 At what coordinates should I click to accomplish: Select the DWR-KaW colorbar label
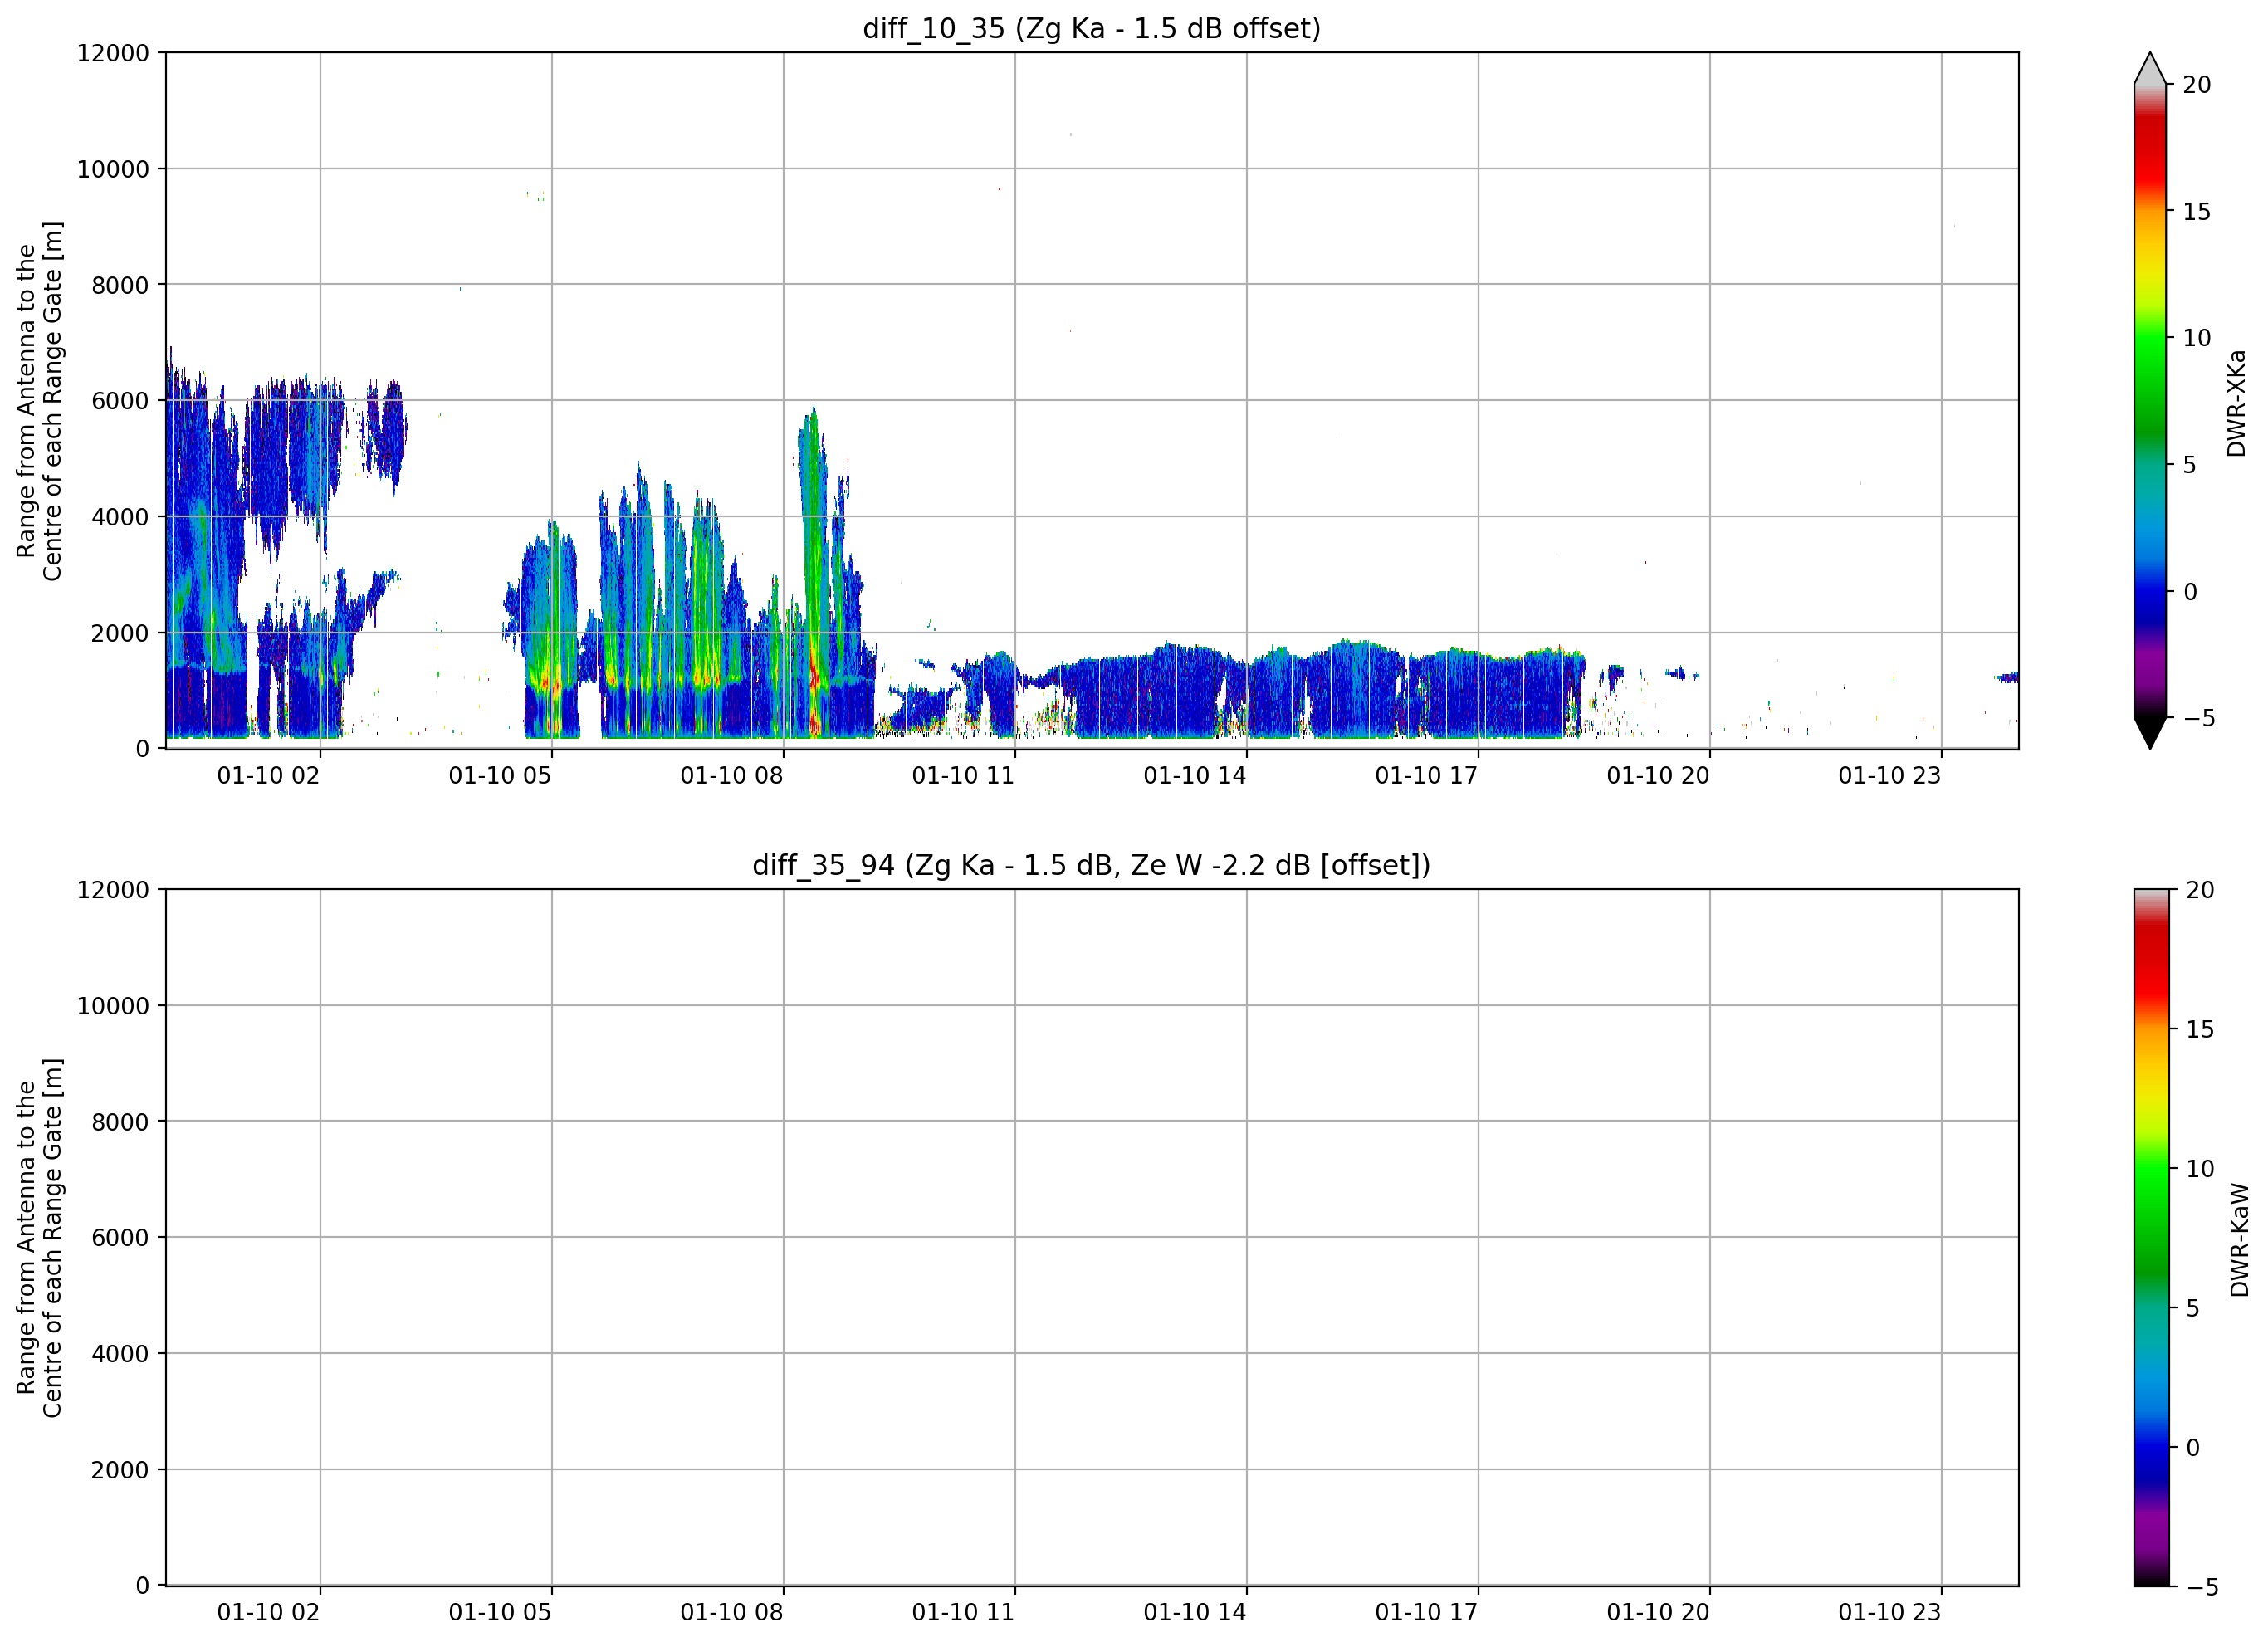tap(2239, 1241)
